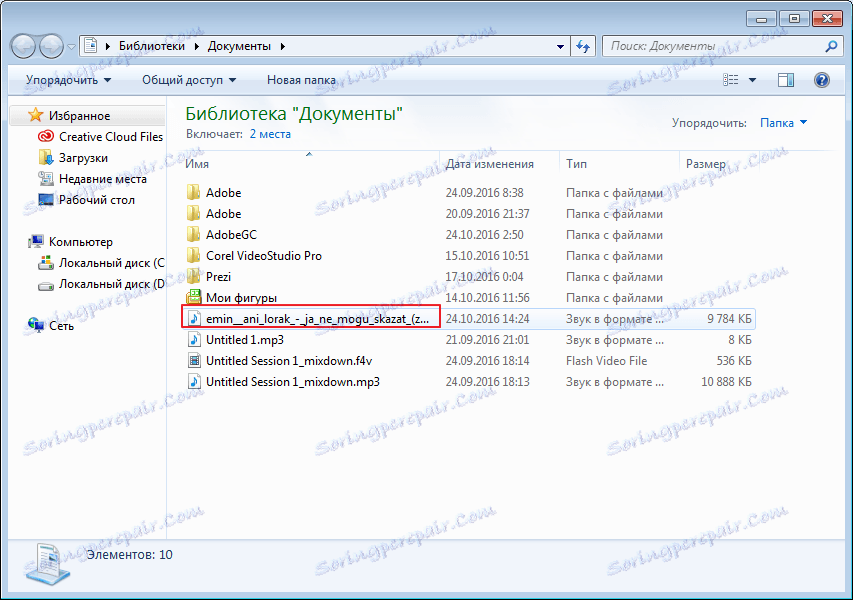Select the Untitled 1.mp3 file
Screen dimensions: 853x600
pos(244,339)
